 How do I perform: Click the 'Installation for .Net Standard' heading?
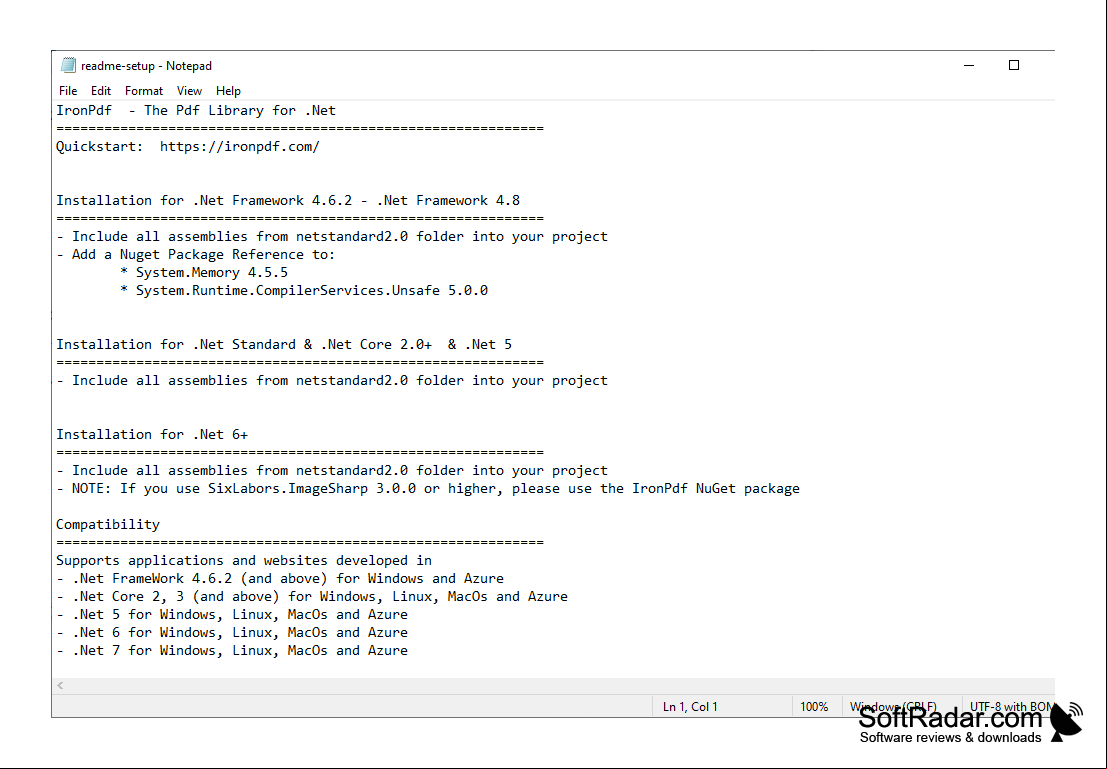point(285,344)
